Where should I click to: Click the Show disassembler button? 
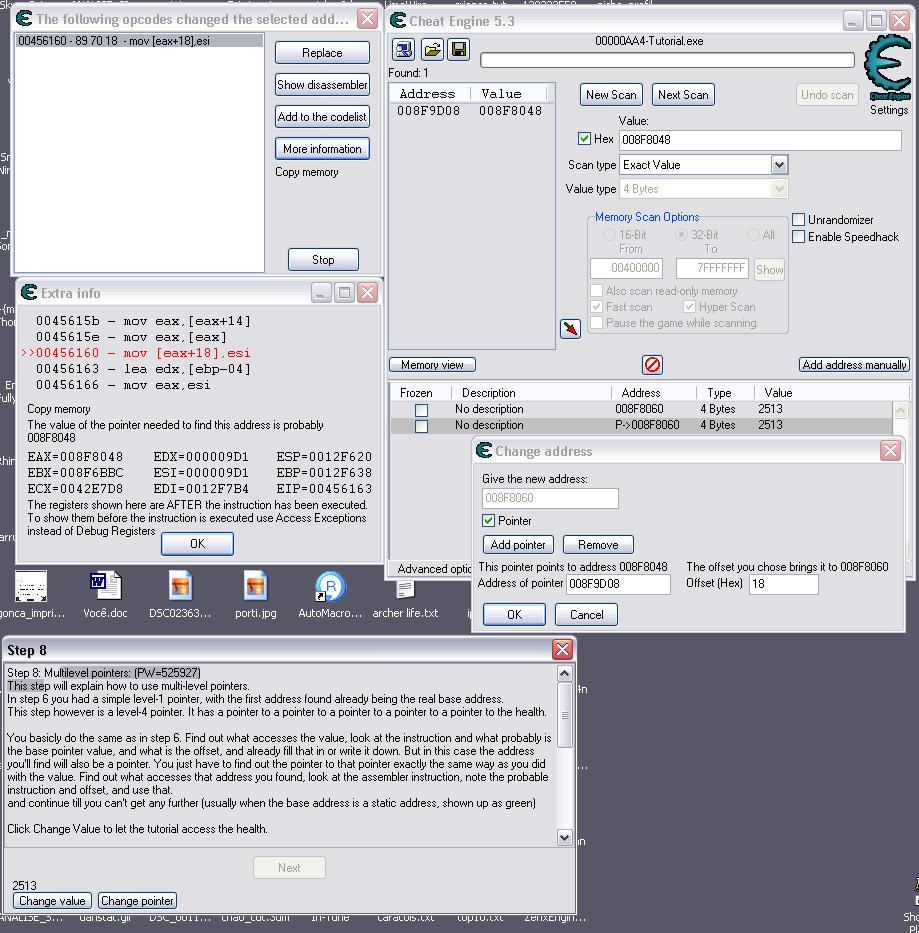coord(322,84)
